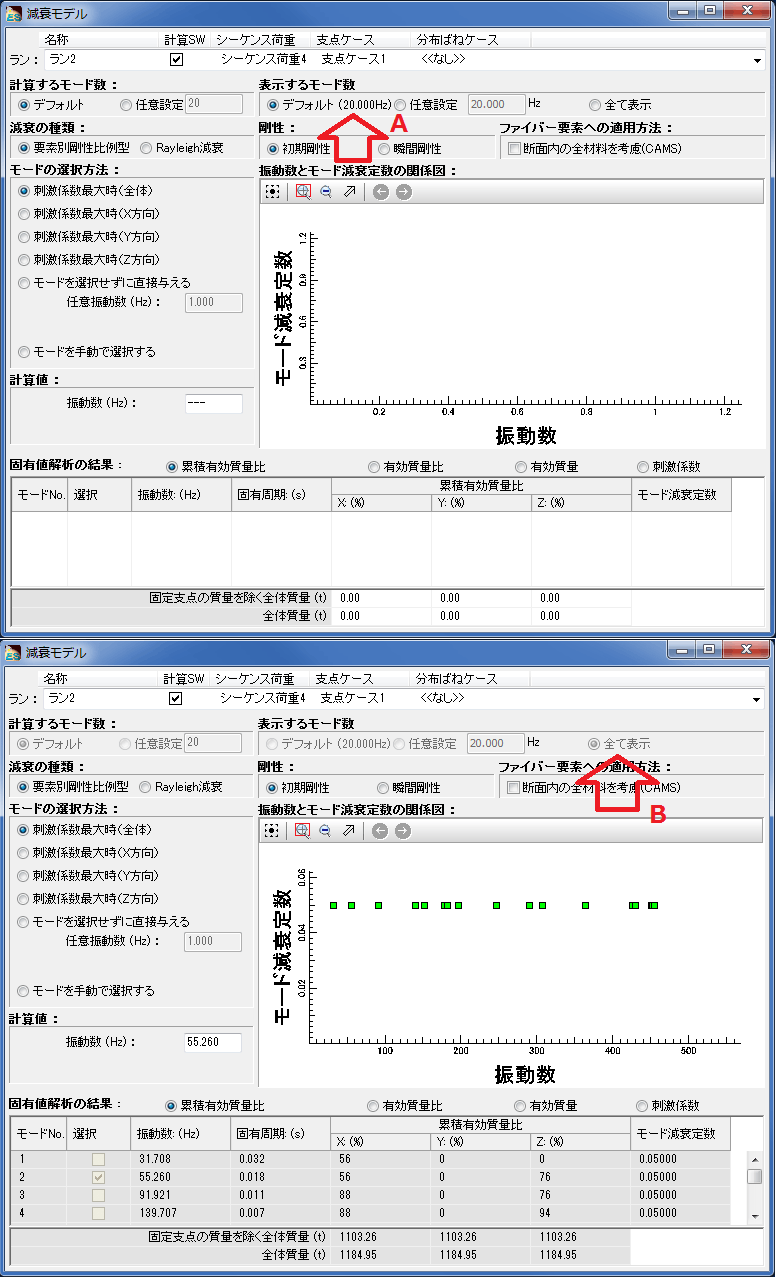Click the 減衰モデル title bar icon of the upper window
The width and height of the screenshot is (776, 1282).
tap(13, 14)
